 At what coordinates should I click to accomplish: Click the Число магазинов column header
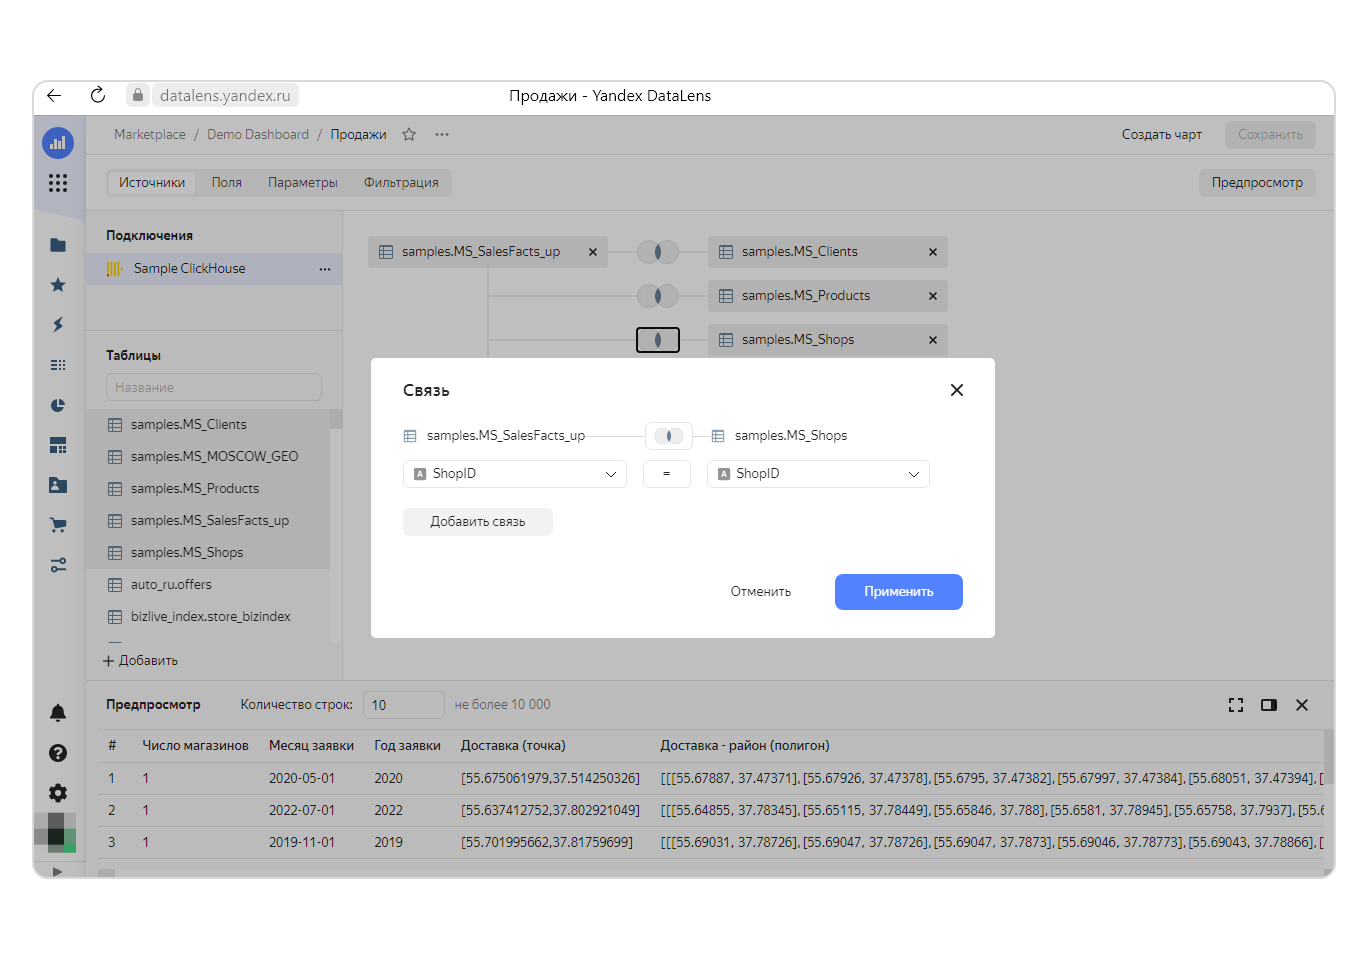(x=195, y=746)
